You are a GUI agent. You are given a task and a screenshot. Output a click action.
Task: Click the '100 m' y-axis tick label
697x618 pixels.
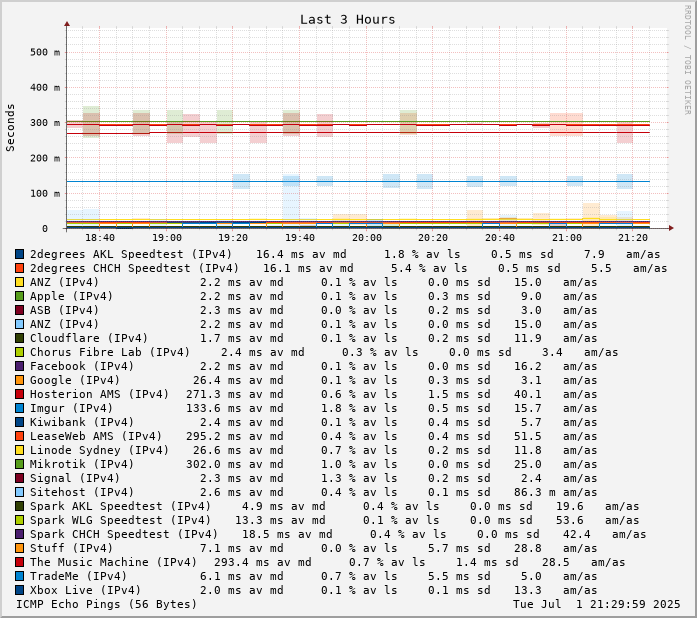point(45,193)
